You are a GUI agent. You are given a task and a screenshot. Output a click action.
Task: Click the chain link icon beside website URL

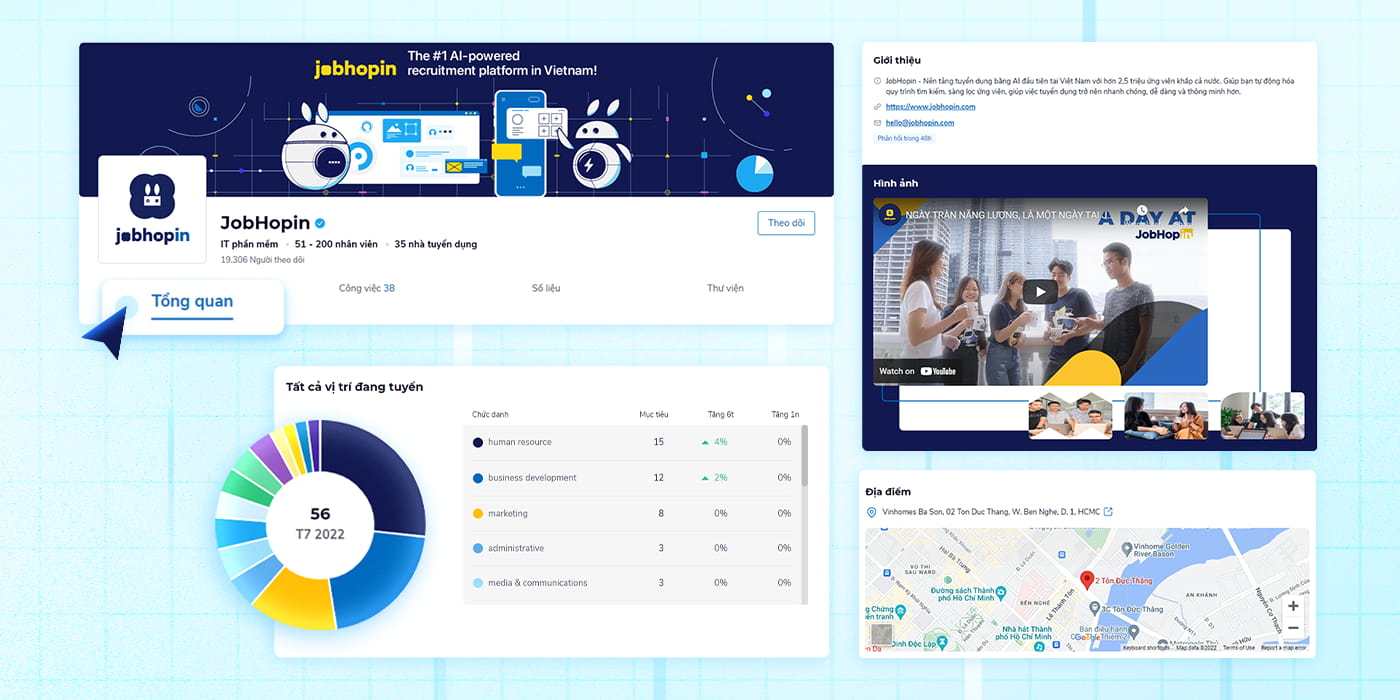(878, 106)
